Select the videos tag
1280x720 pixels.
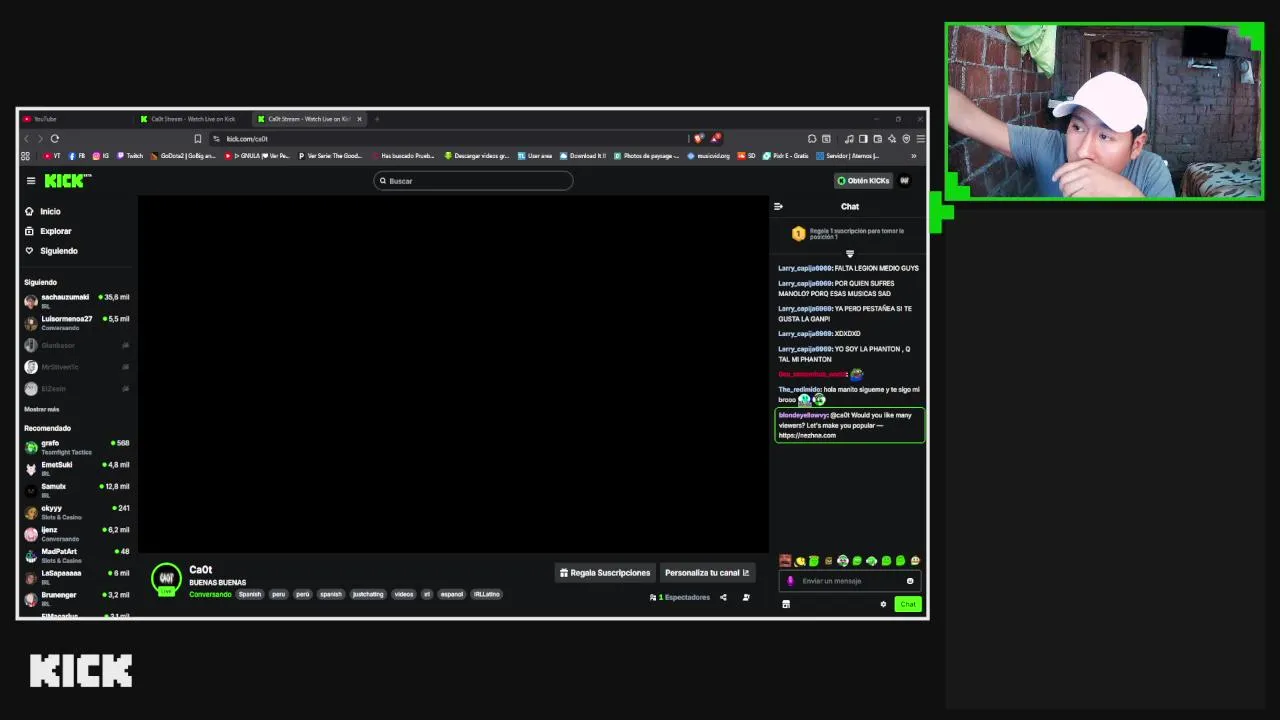[404, 594]
